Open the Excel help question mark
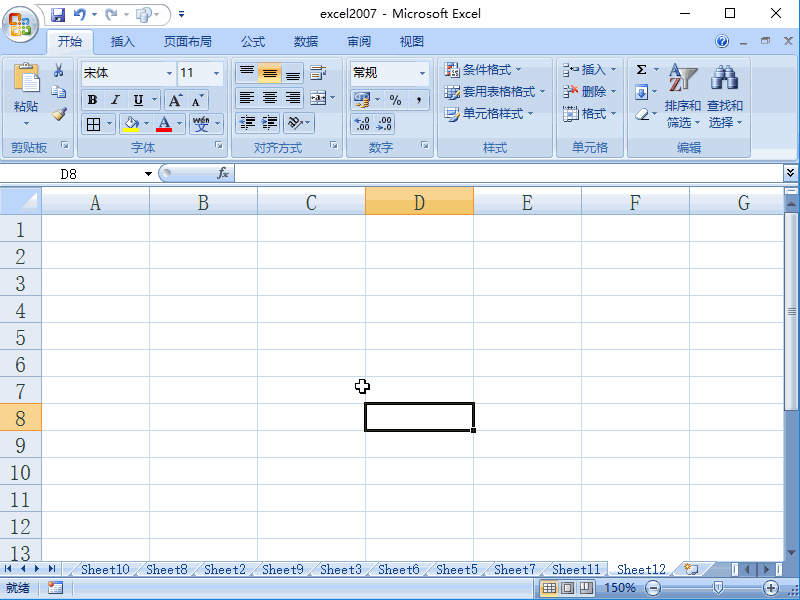The image size is (800, 600). click(722, 41)
